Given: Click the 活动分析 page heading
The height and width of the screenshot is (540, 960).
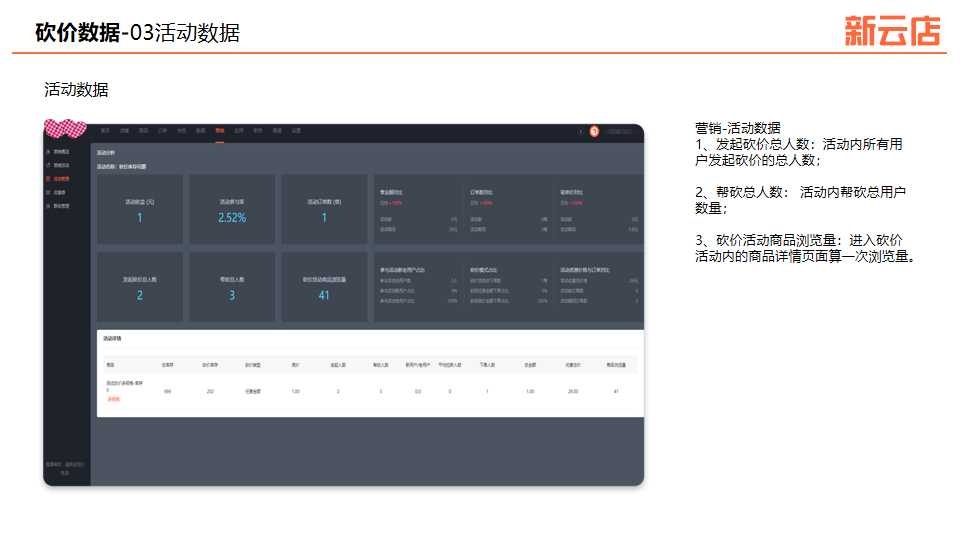Looking at the screenshot, I should point(105,152).
